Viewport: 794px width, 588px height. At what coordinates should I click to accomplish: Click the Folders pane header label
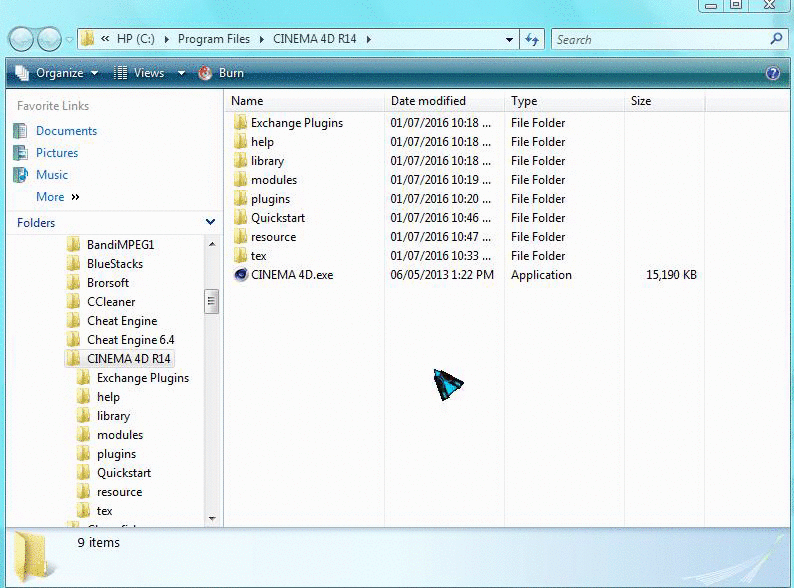click(36, 223)
